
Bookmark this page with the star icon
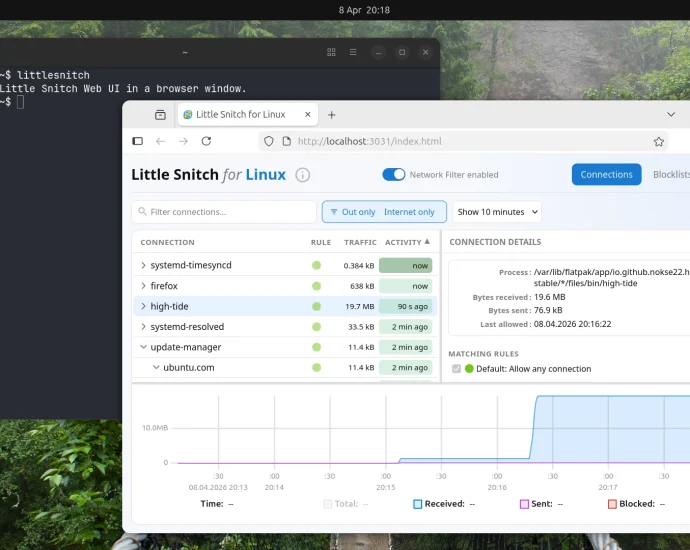coord(658,141)
